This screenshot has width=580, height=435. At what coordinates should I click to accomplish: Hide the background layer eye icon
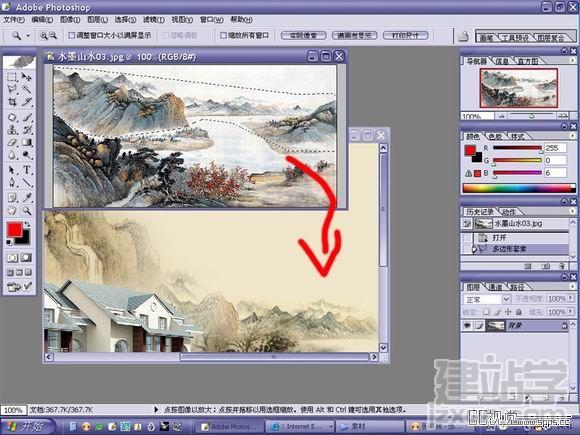(467, 326)
